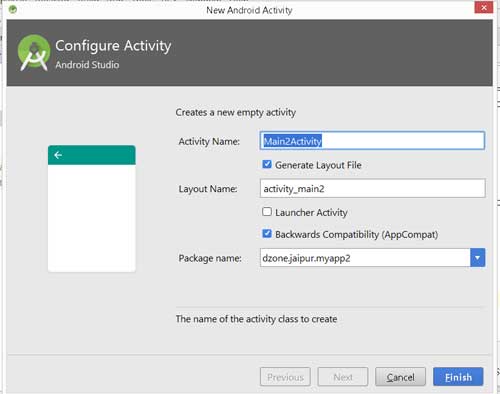Click the Configure Activity heading
This screenshot has width=500, height=394.
[113, 46]
